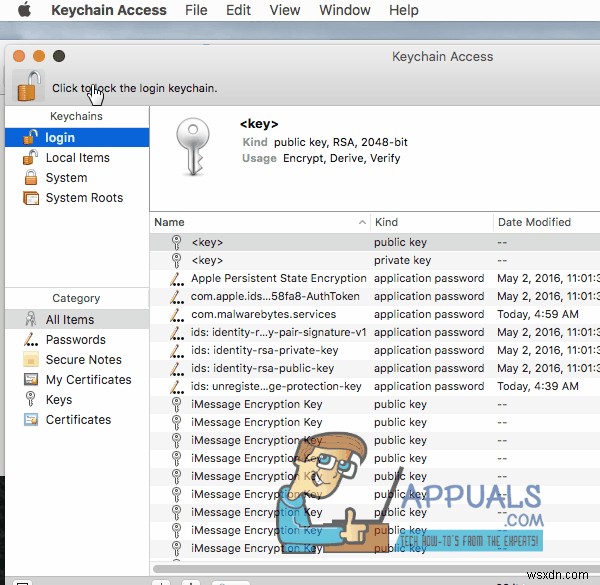This screenshot has width=600, height=585.
Task: Open the File menu
Action: 196,10
